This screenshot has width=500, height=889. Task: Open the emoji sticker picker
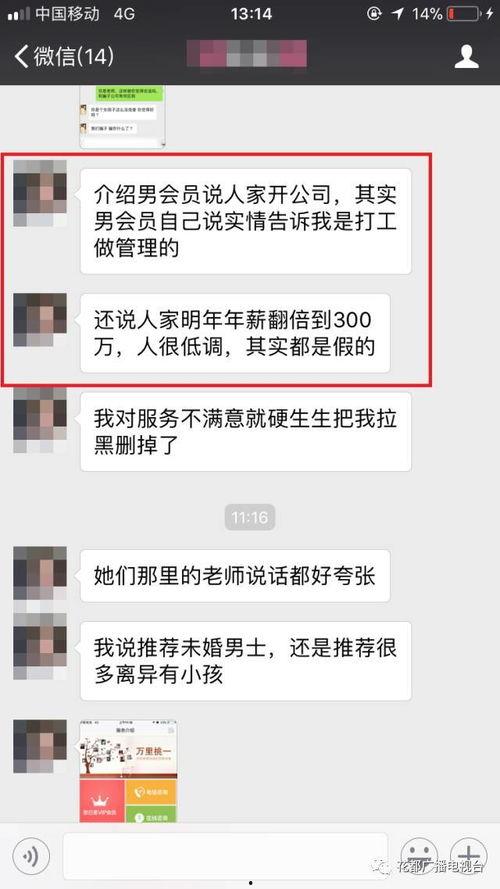click(420, 856)
